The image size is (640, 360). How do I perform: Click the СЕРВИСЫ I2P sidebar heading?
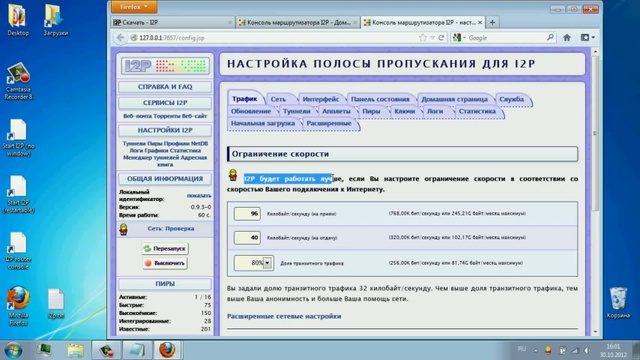click(165, 103)
